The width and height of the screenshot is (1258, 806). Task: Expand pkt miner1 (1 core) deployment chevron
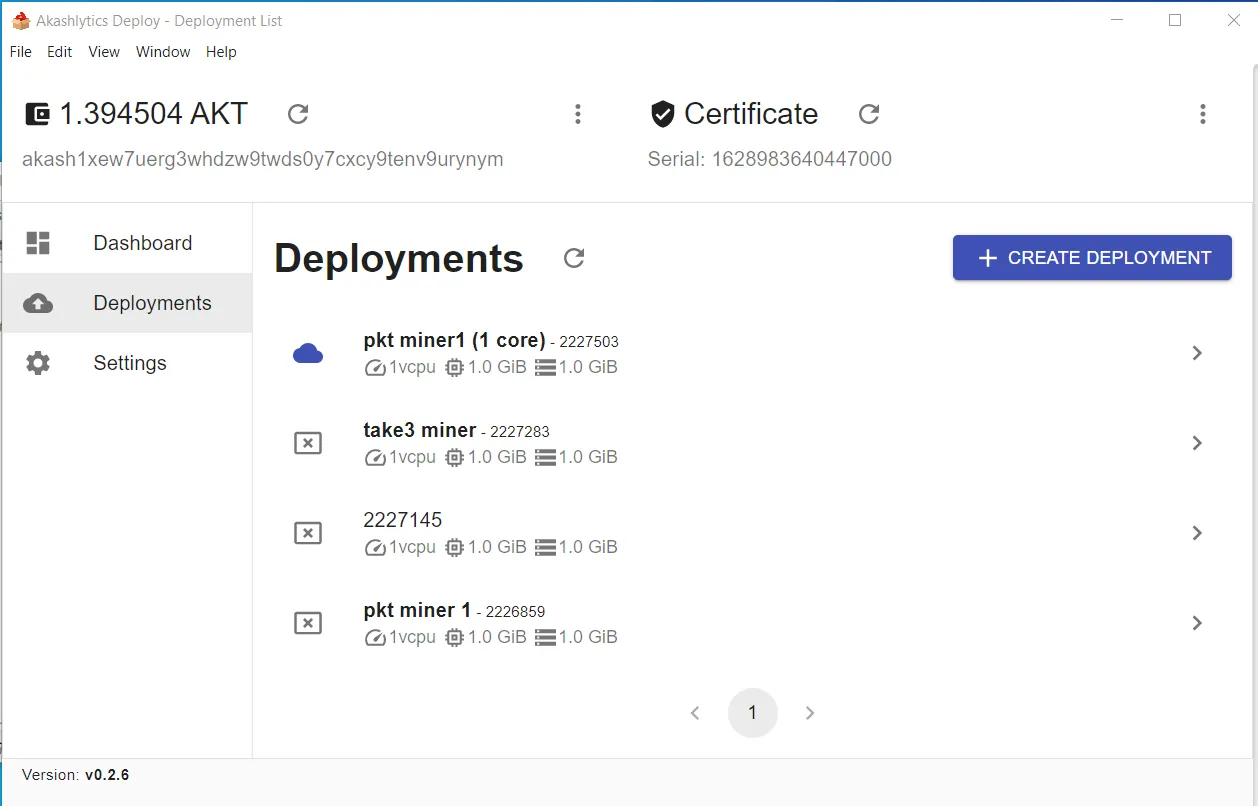tap(1197, 353)
